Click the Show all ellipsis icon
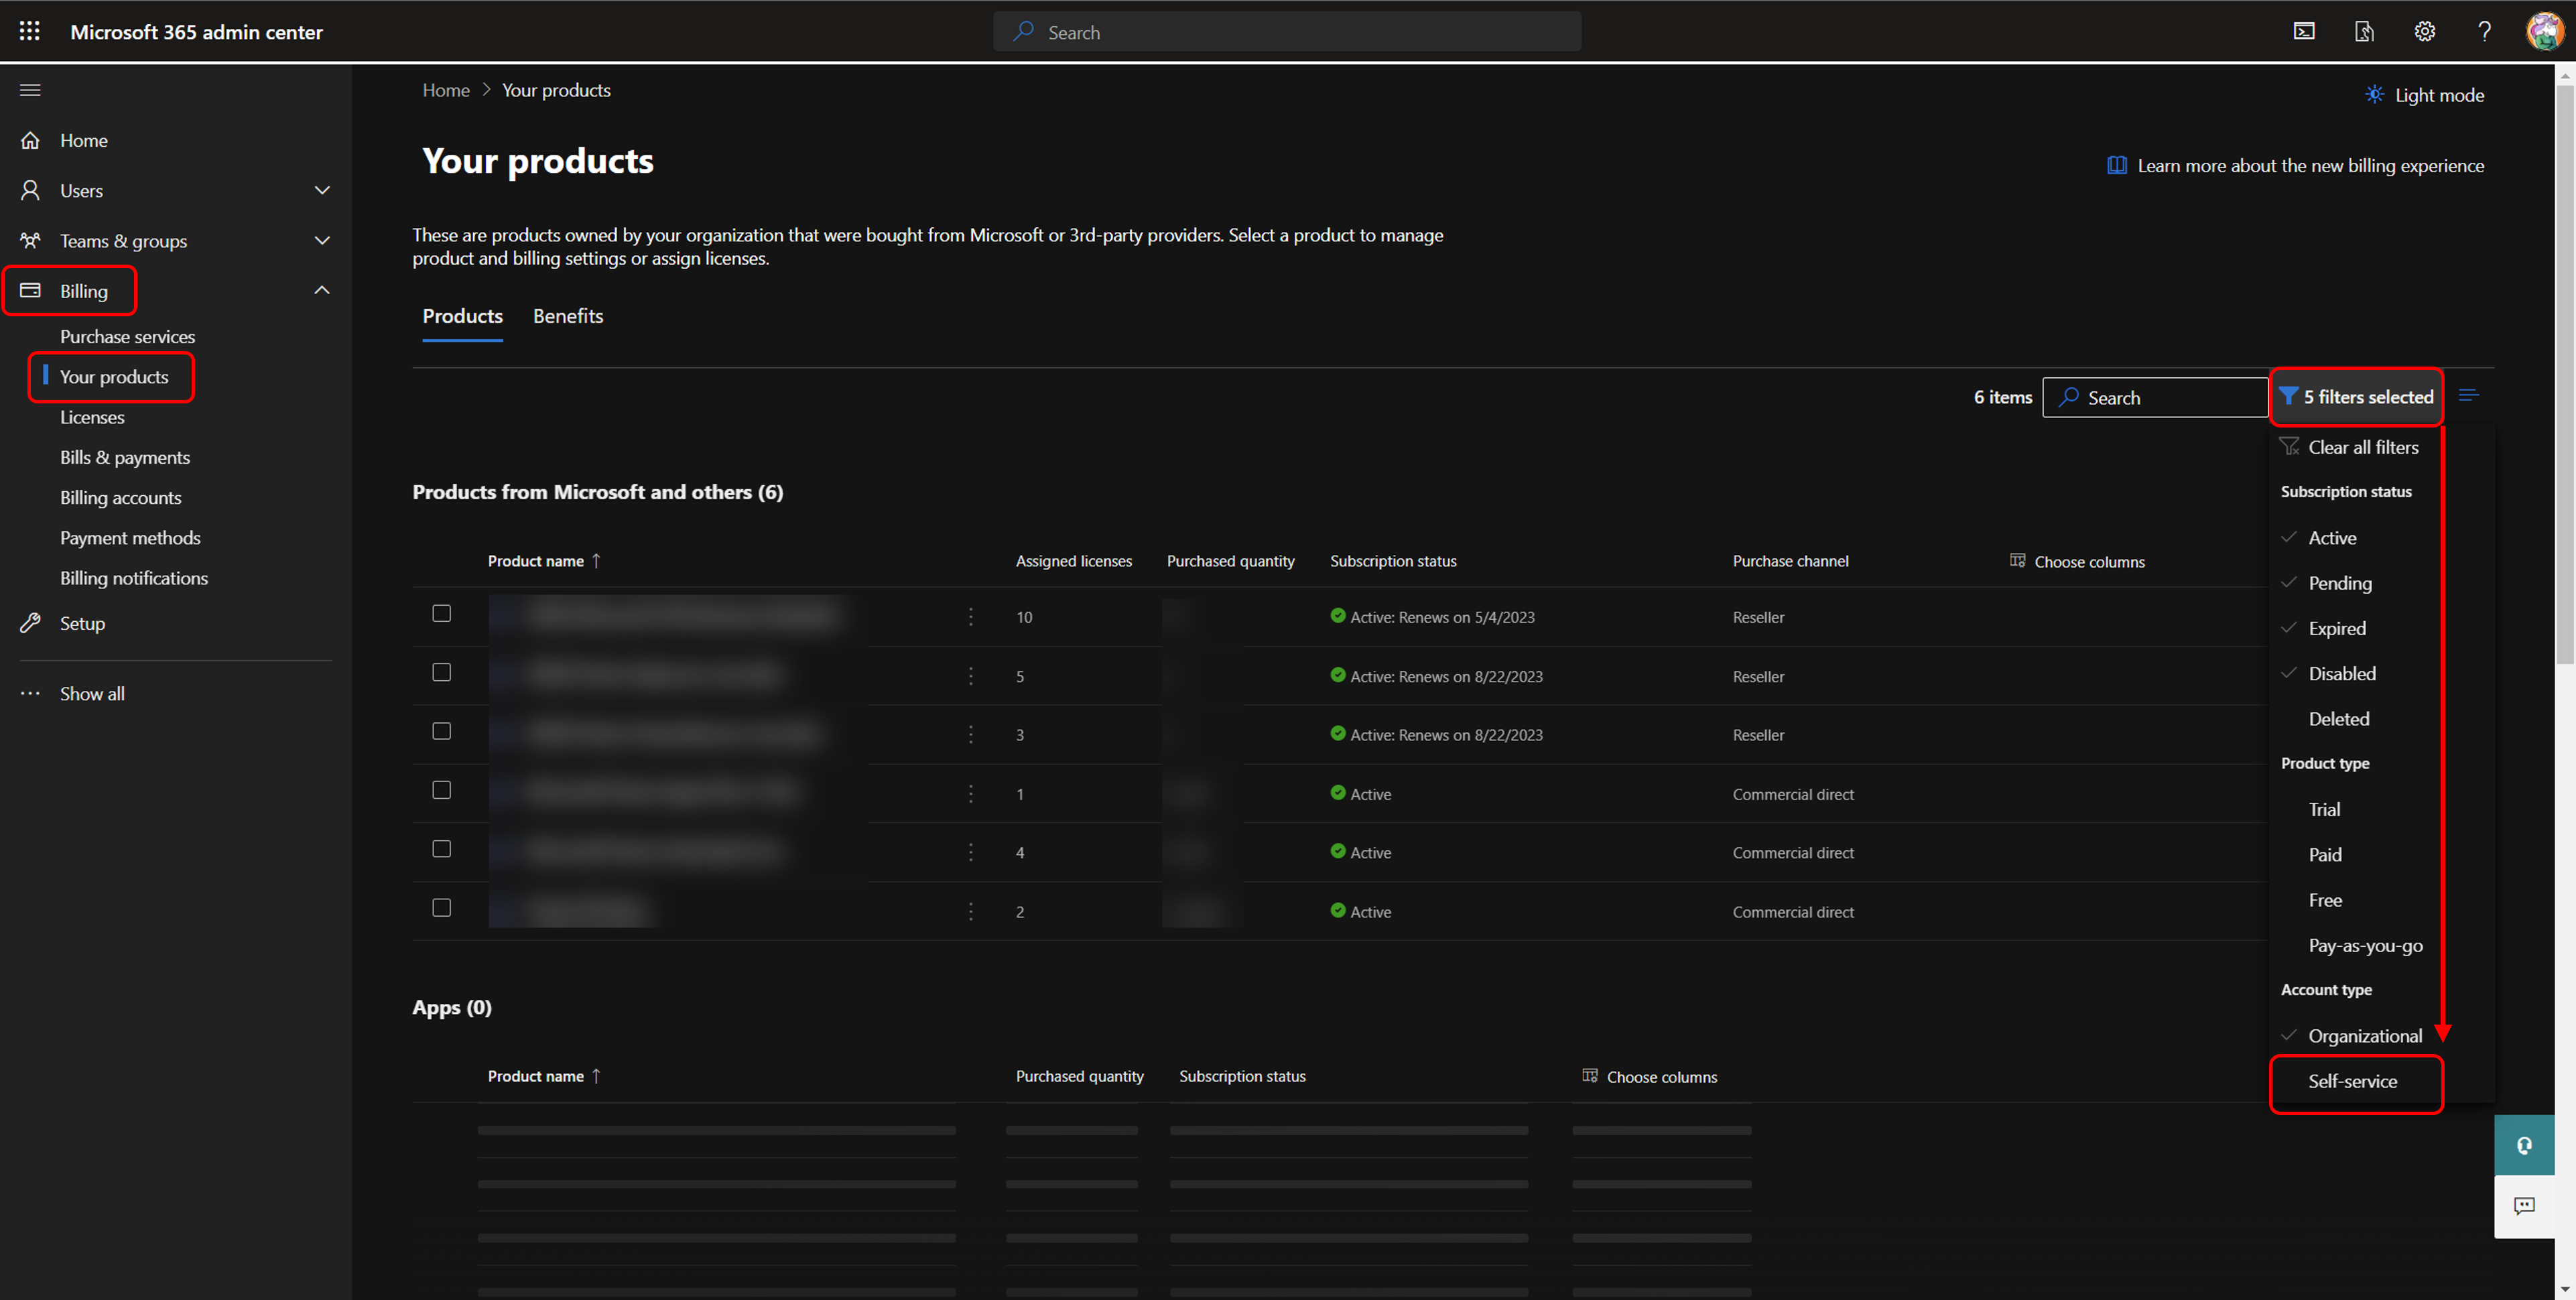The height and width of the screenshot is (1300, 2576). coord(31,693)
